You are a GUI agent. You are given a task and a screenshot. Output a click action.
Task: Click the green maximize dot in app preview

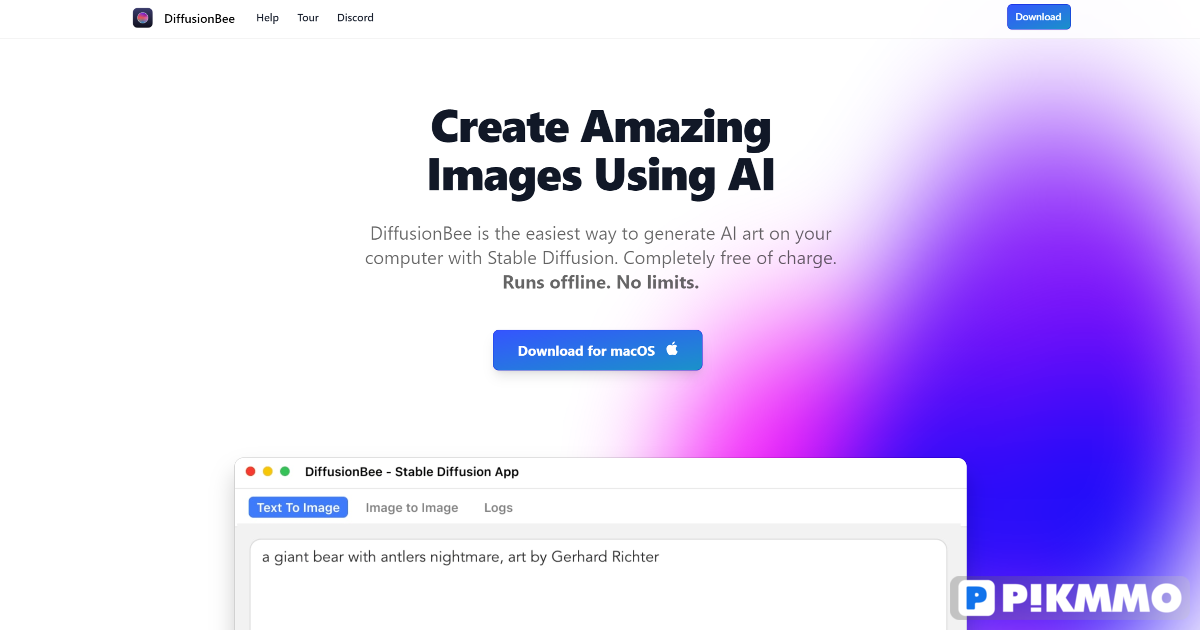pyautogui.click(x=285, y=472)
